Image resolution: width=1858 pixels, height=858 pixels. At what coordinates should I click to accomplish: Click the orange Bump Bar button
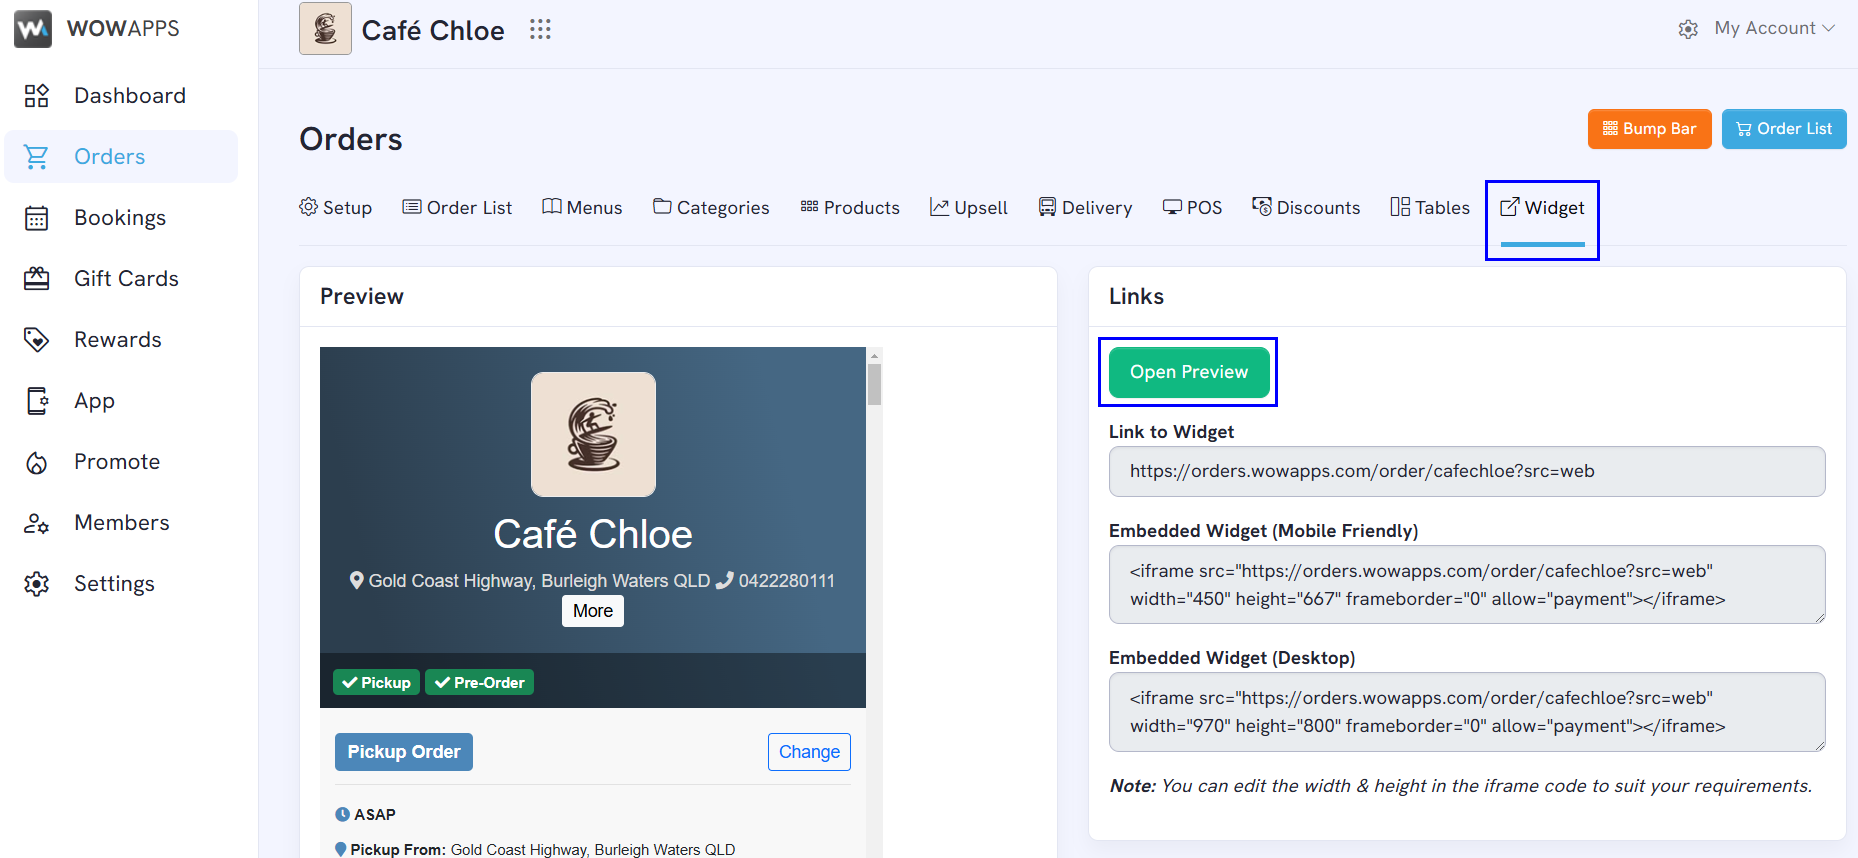(1649, 129)
